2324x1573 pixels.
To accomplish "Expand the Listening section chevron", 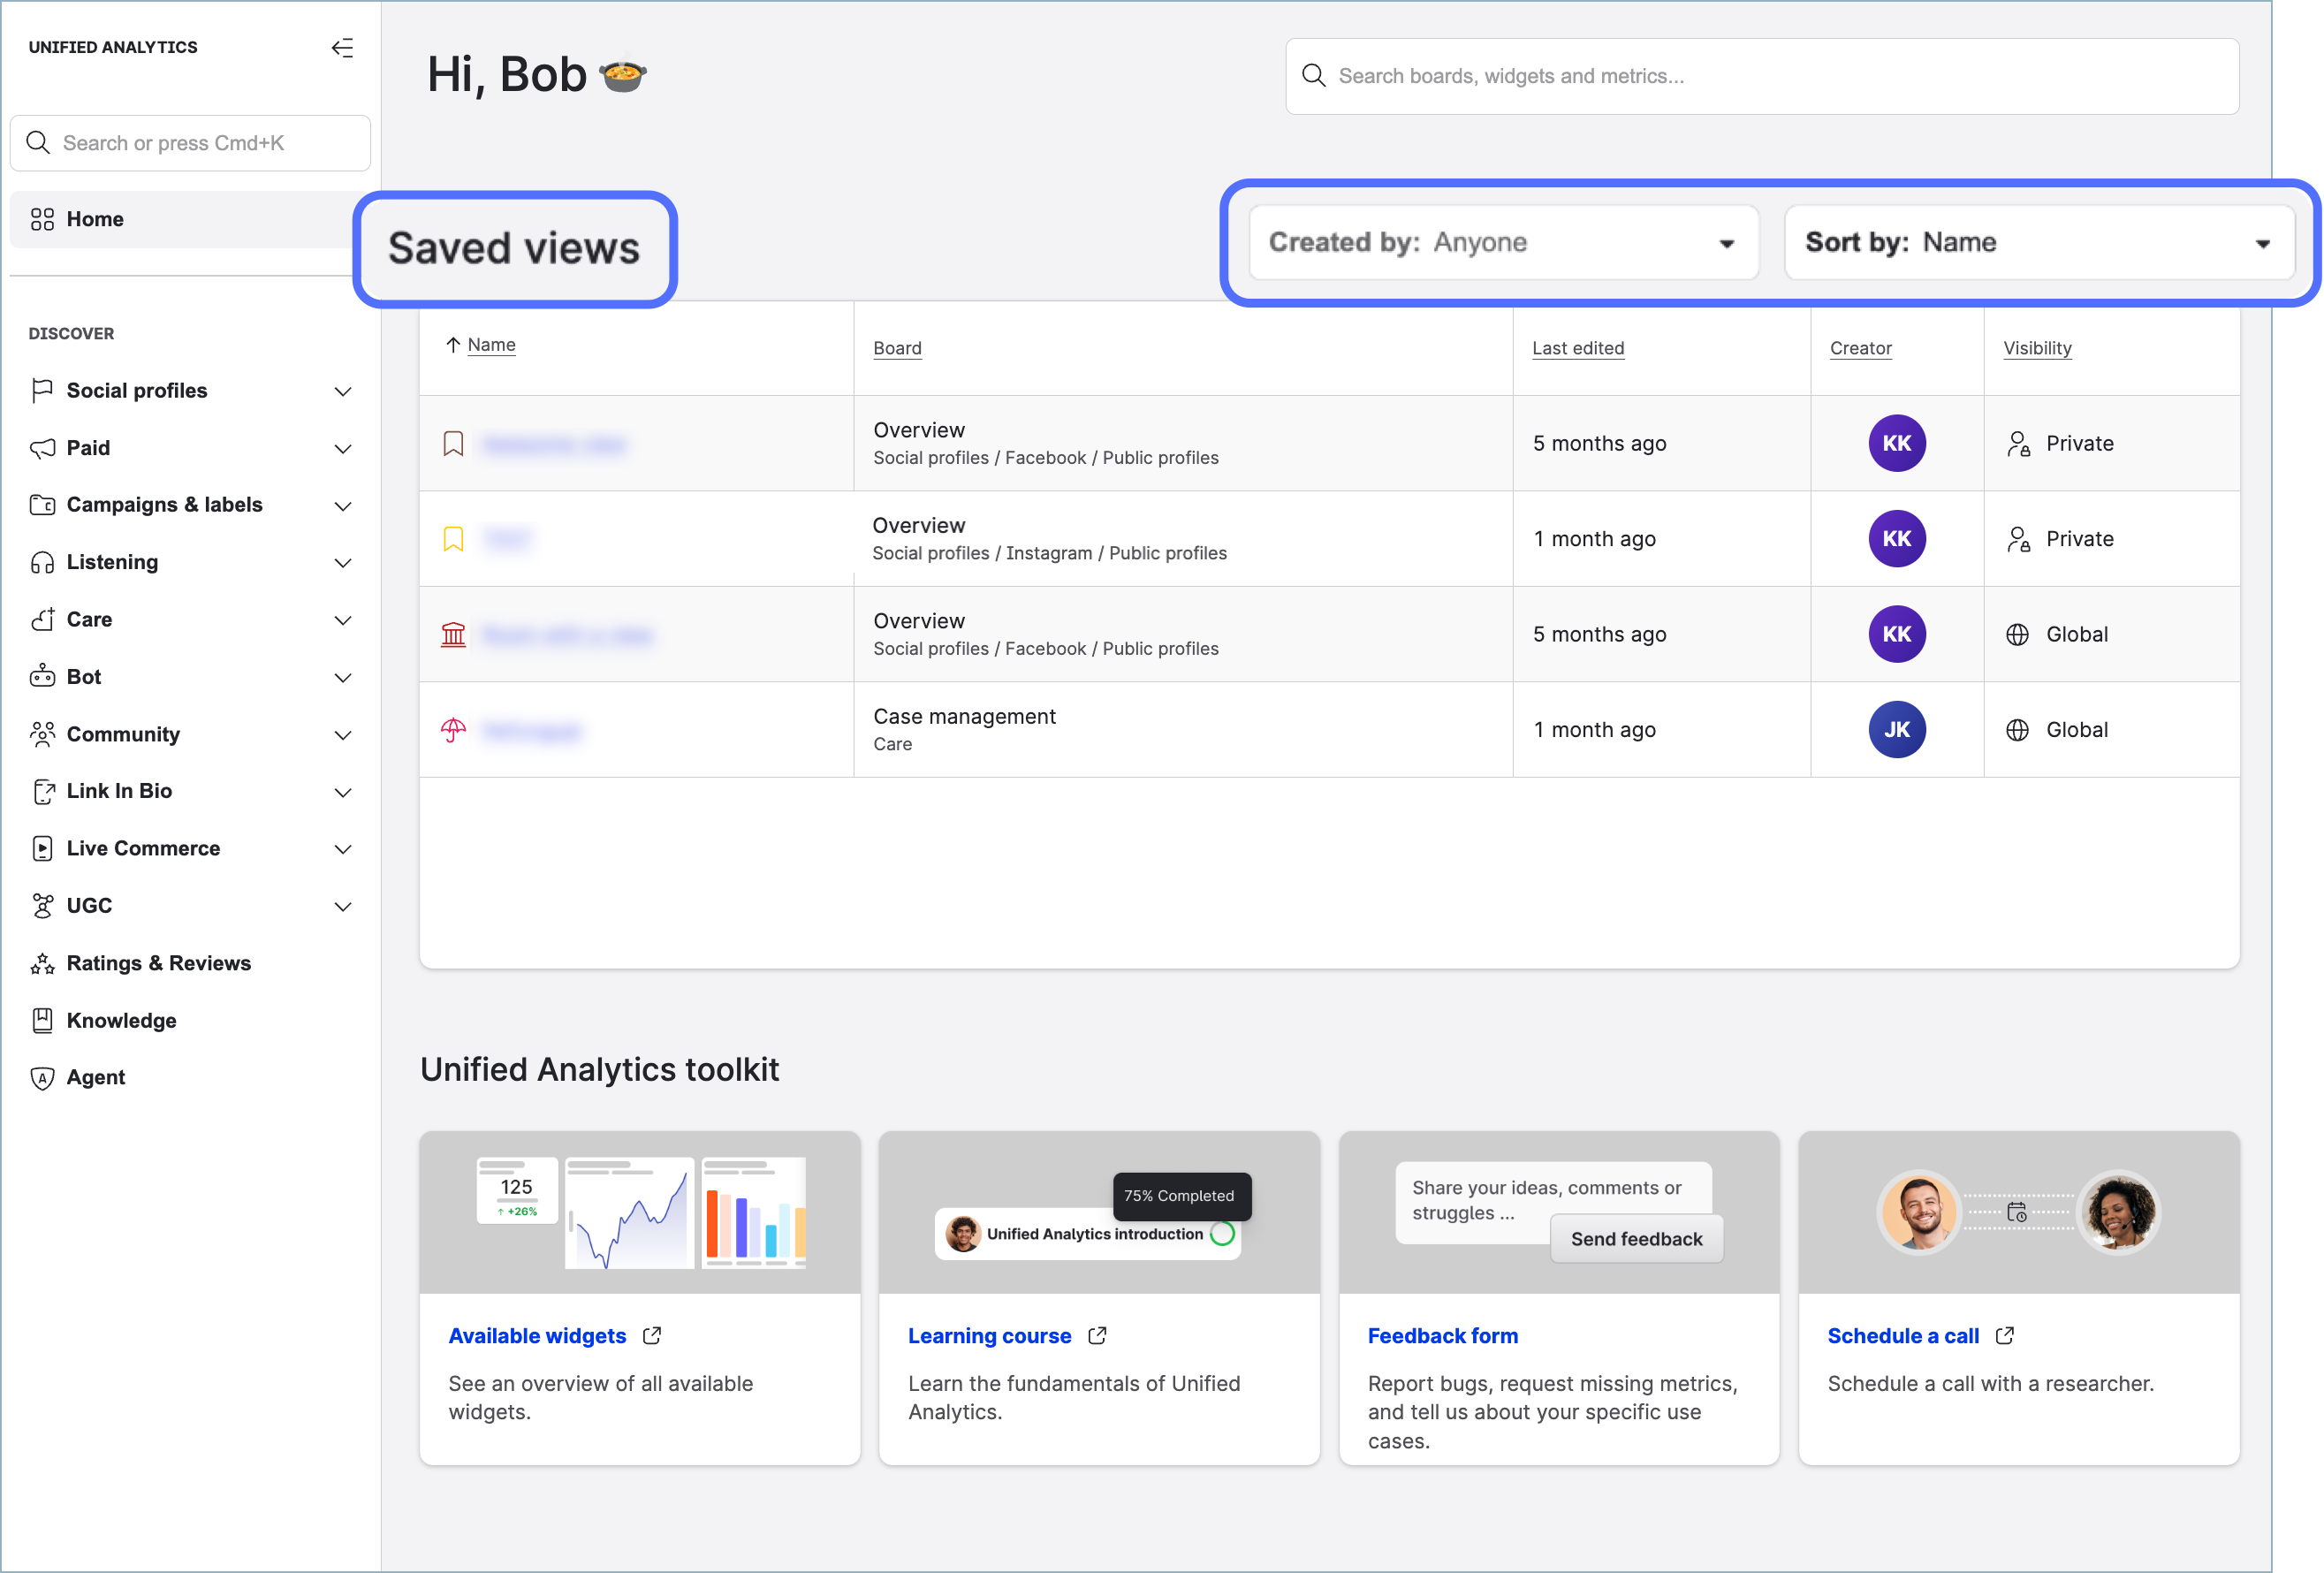I will (x=342, y=563).
